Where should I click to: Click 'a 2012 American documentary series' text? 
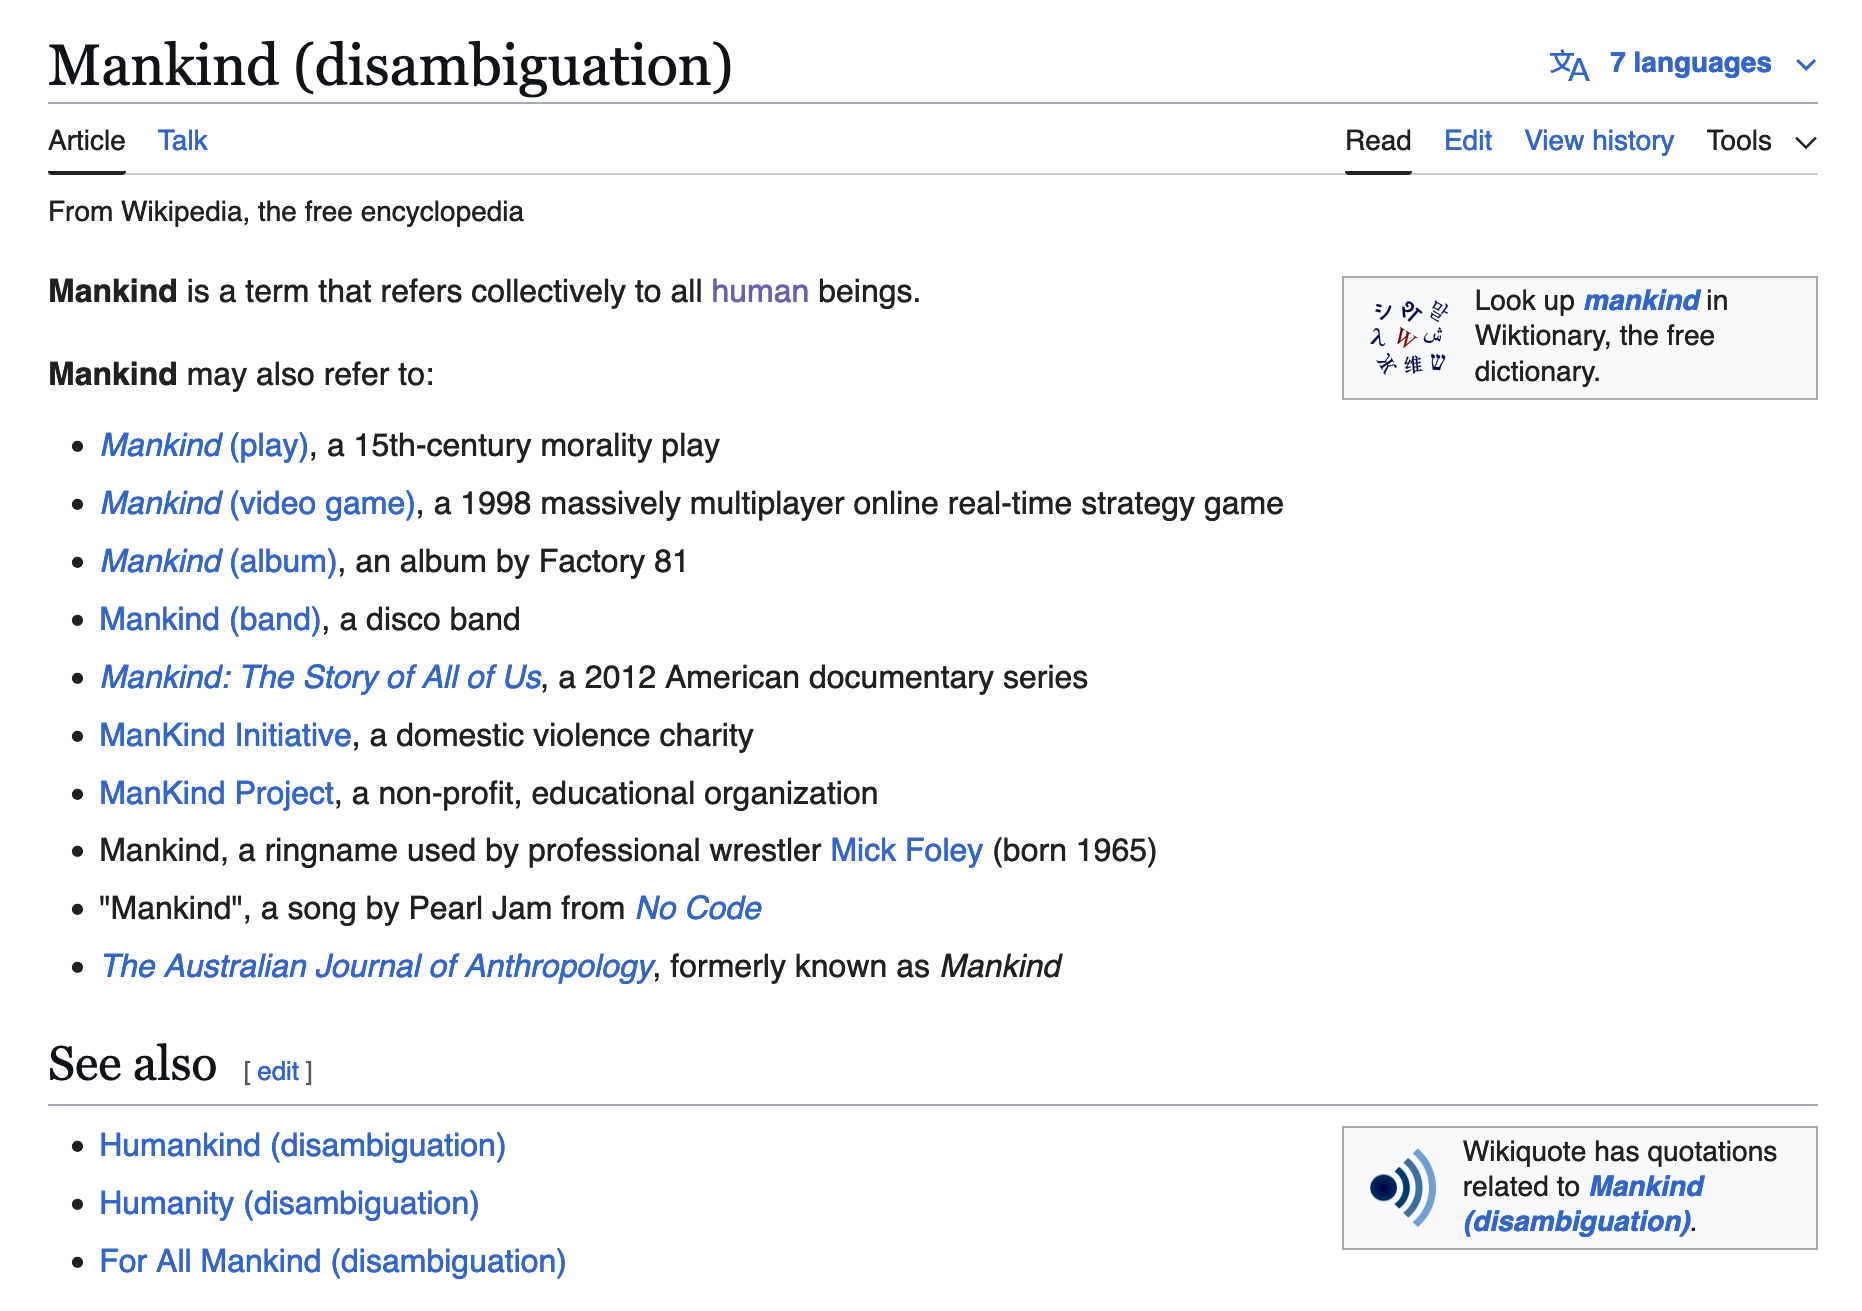point(823,677)
